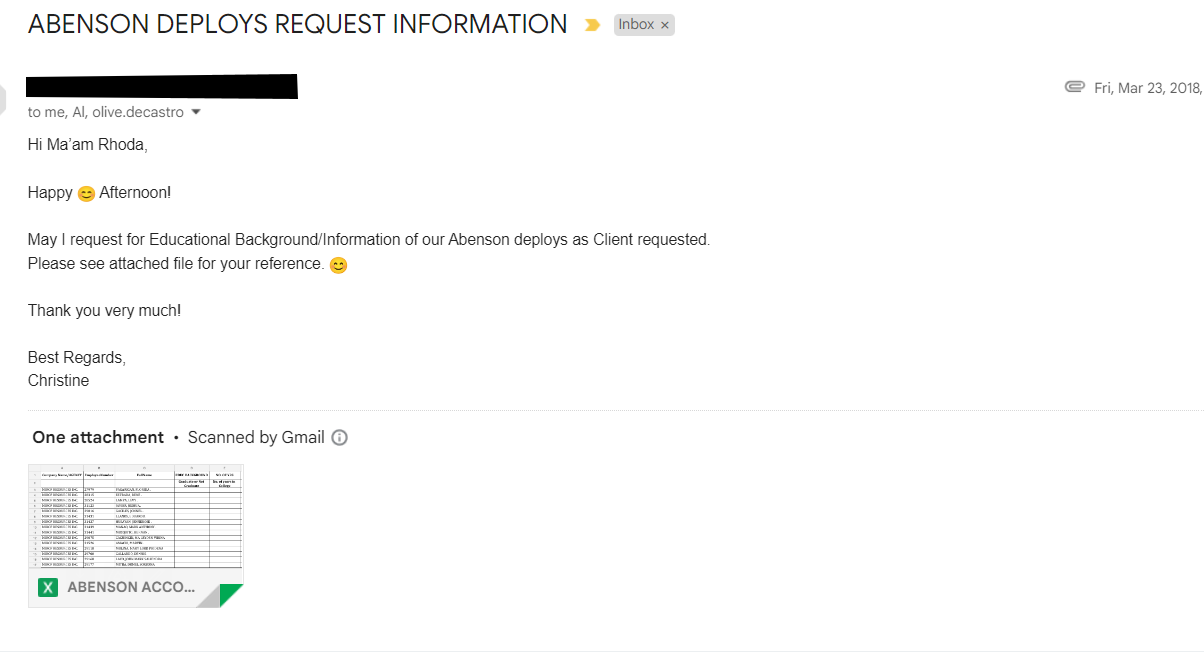Click the "One attachment" heading
1204x658 pixels.
tap(98, 437)
